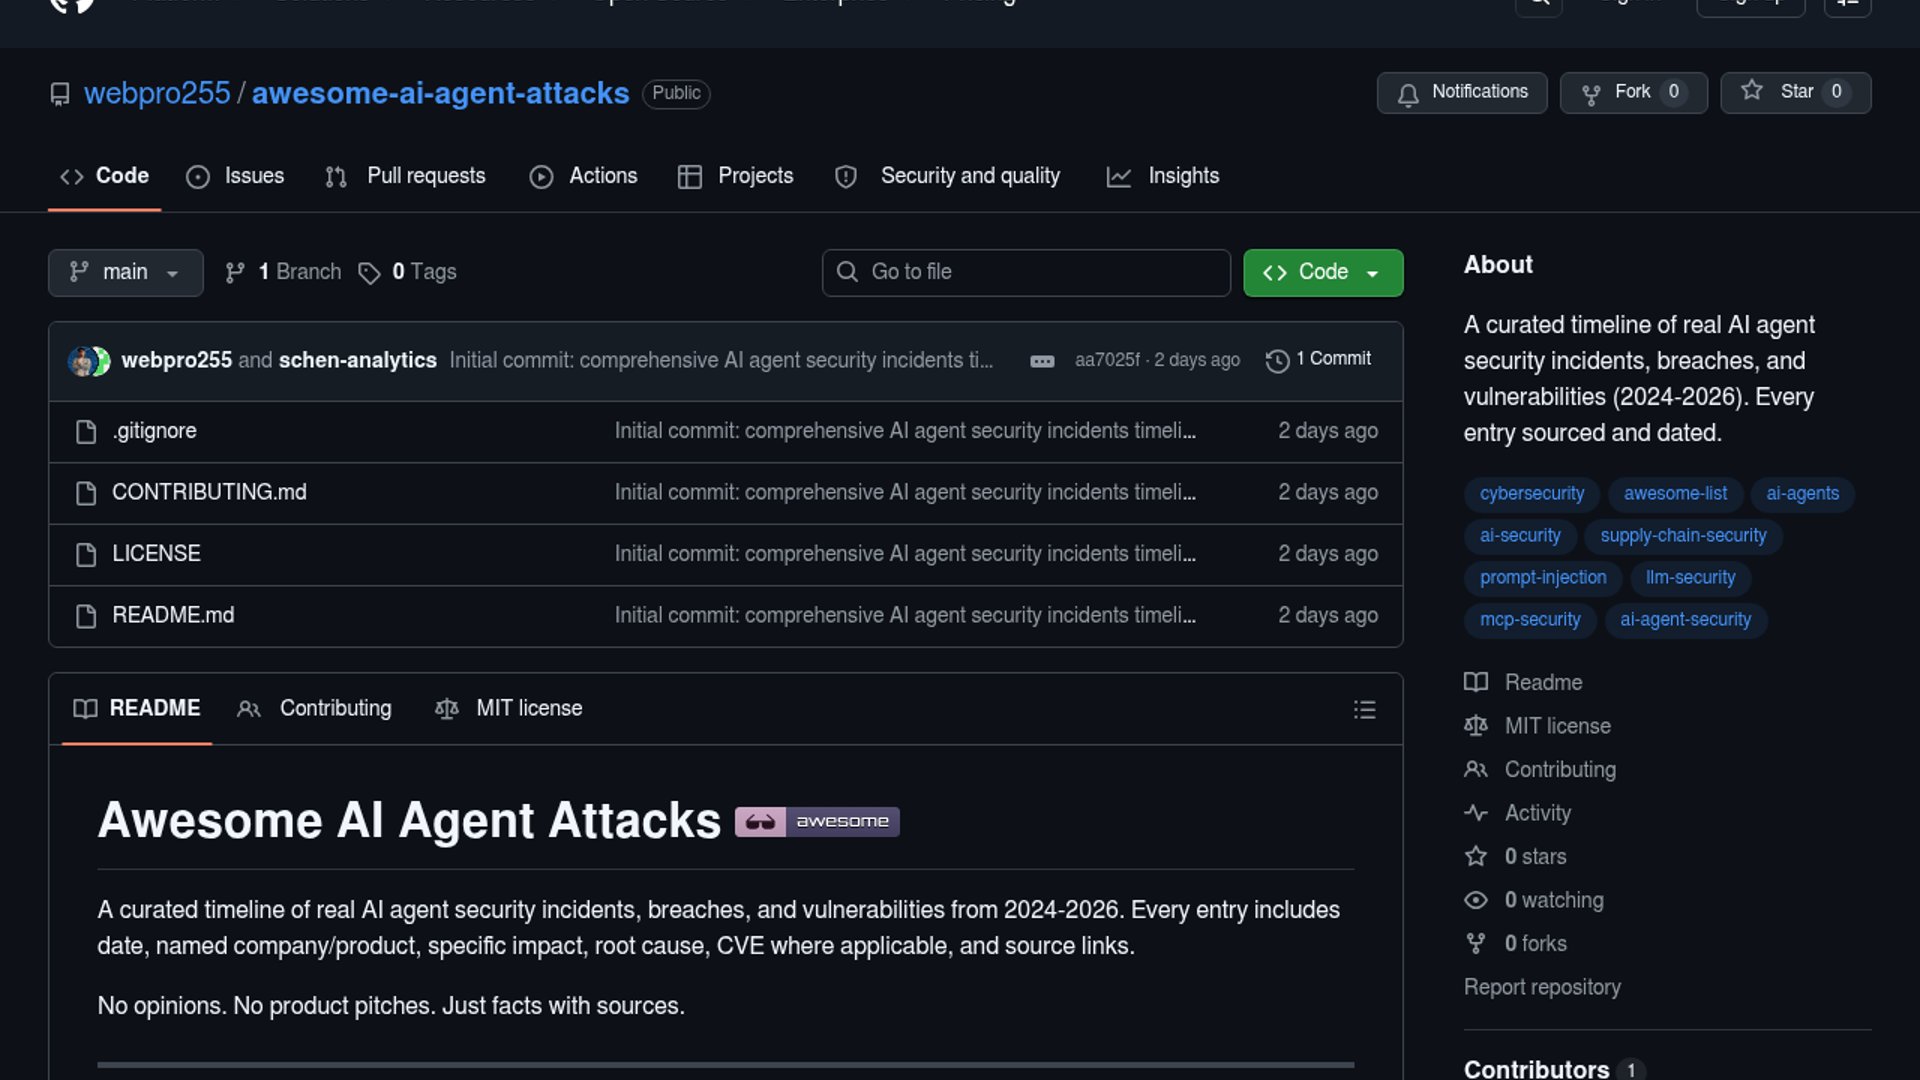The image size is (1920, 1080).
Task: Star the awesome-ai-agent-attacks repository
Action: pos(1795,93)
